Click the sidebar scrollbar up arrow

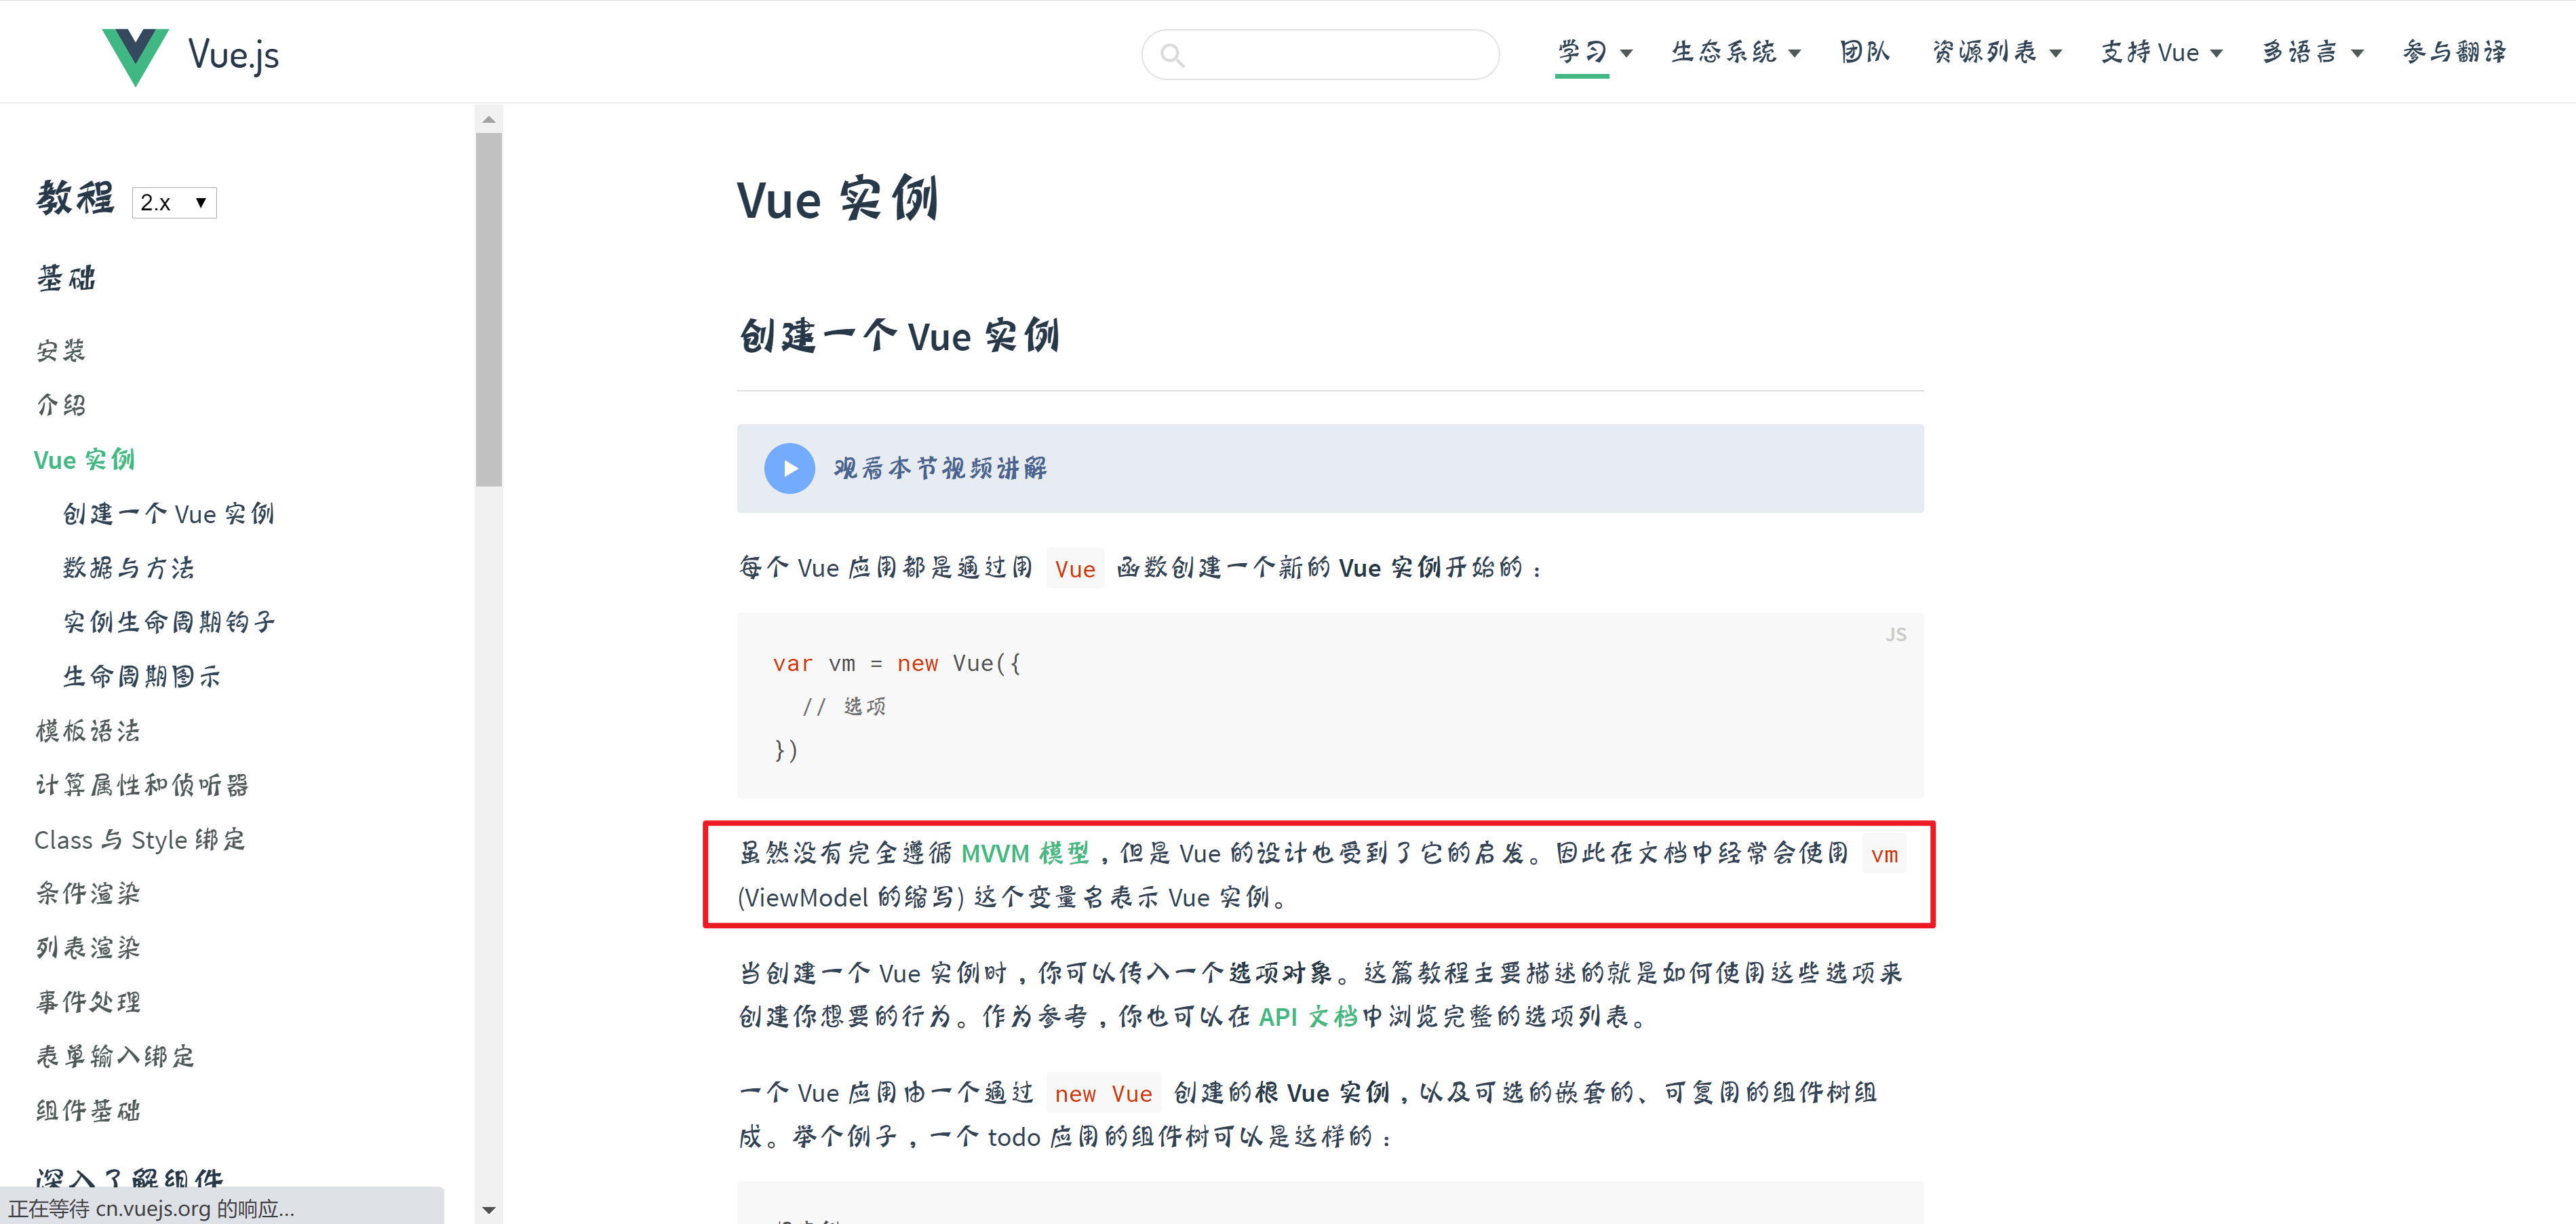click(x=488, y=119)
